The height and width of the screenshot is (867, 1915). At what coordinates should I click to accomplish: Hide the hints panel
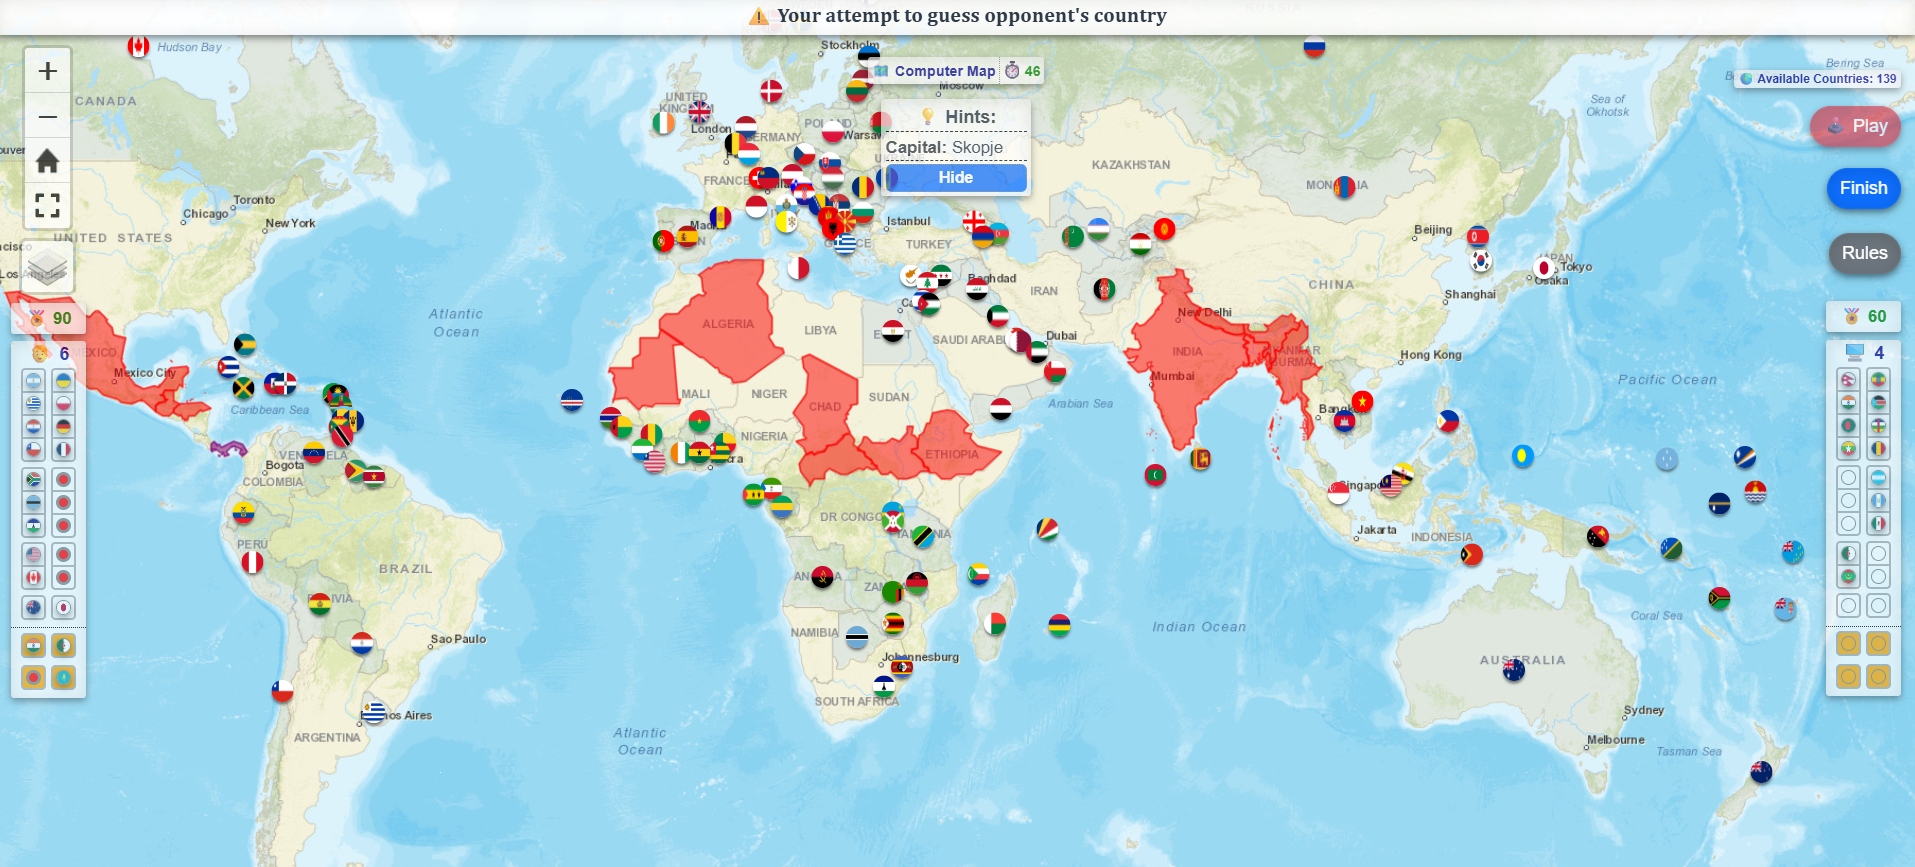click(x=956, y=177)
